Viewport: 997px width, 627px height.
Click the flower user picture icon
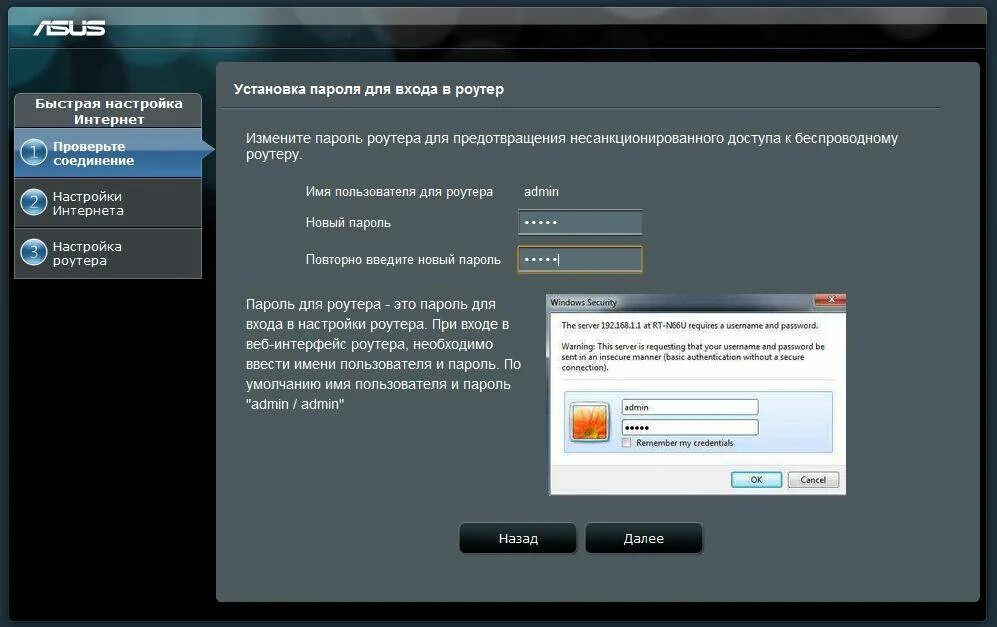click(x=589, y=422)
